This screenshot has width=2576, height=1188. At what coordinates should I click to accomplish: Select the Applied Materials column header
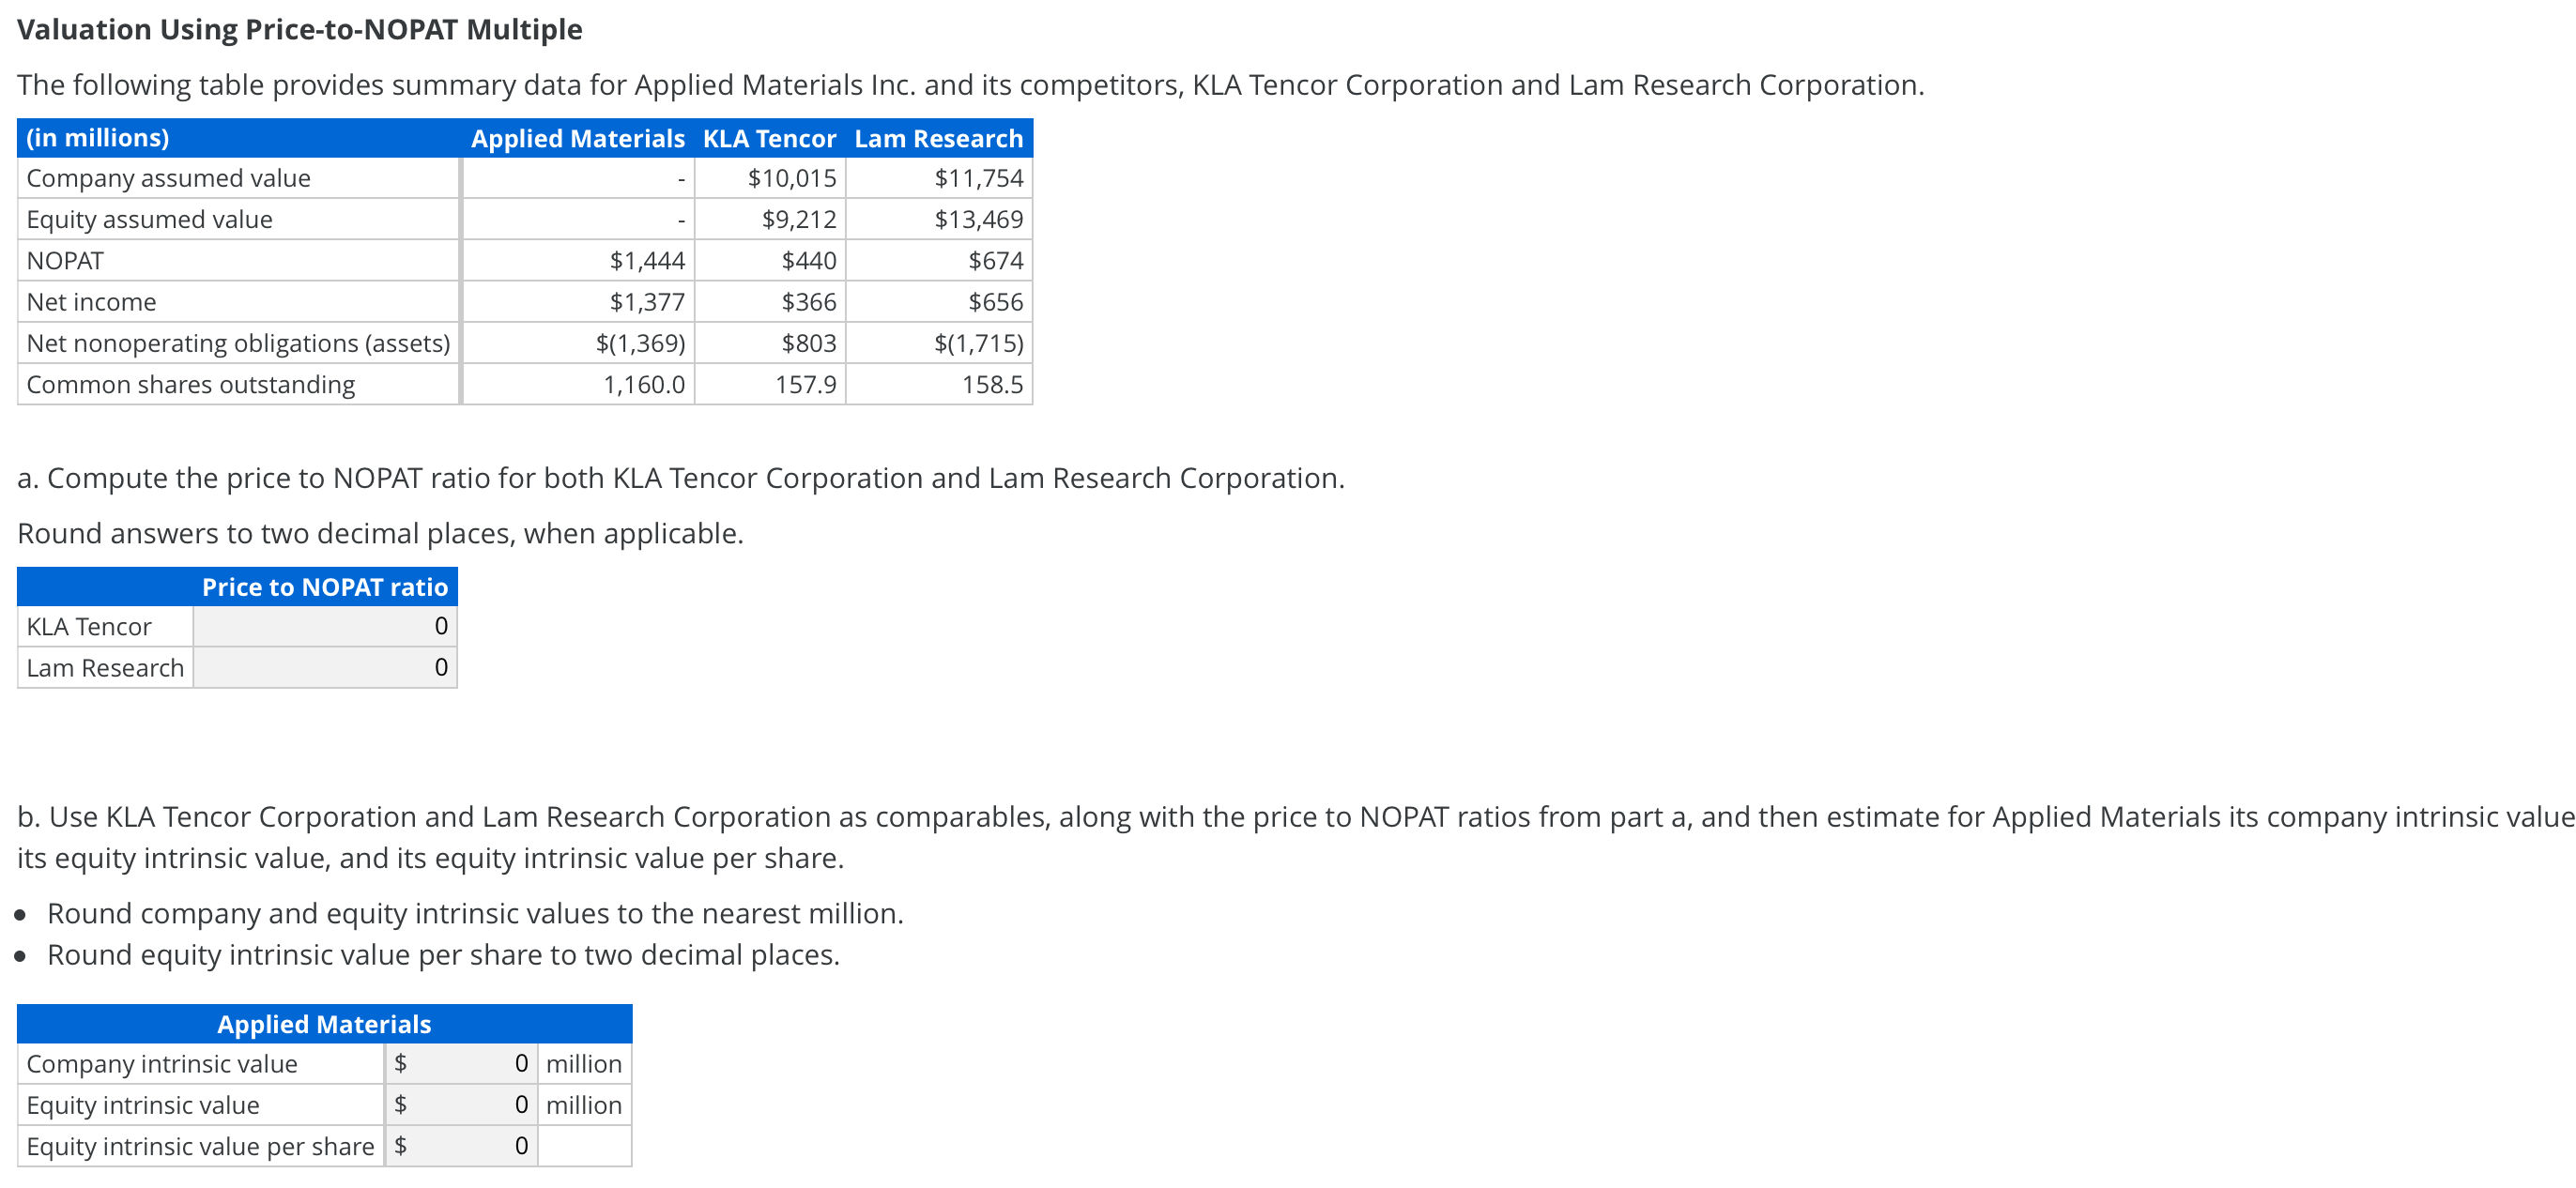pos(578,138)
